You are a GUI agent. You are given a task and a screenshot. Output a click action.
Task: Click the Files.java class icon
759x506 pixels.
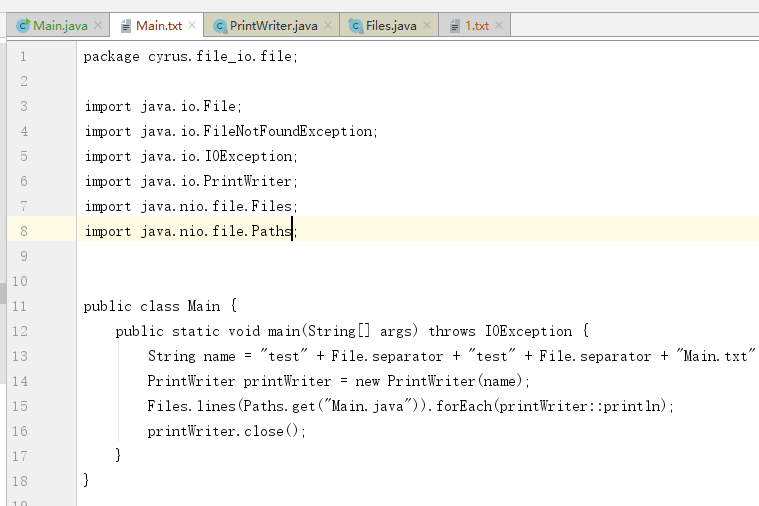click(356, 26)
